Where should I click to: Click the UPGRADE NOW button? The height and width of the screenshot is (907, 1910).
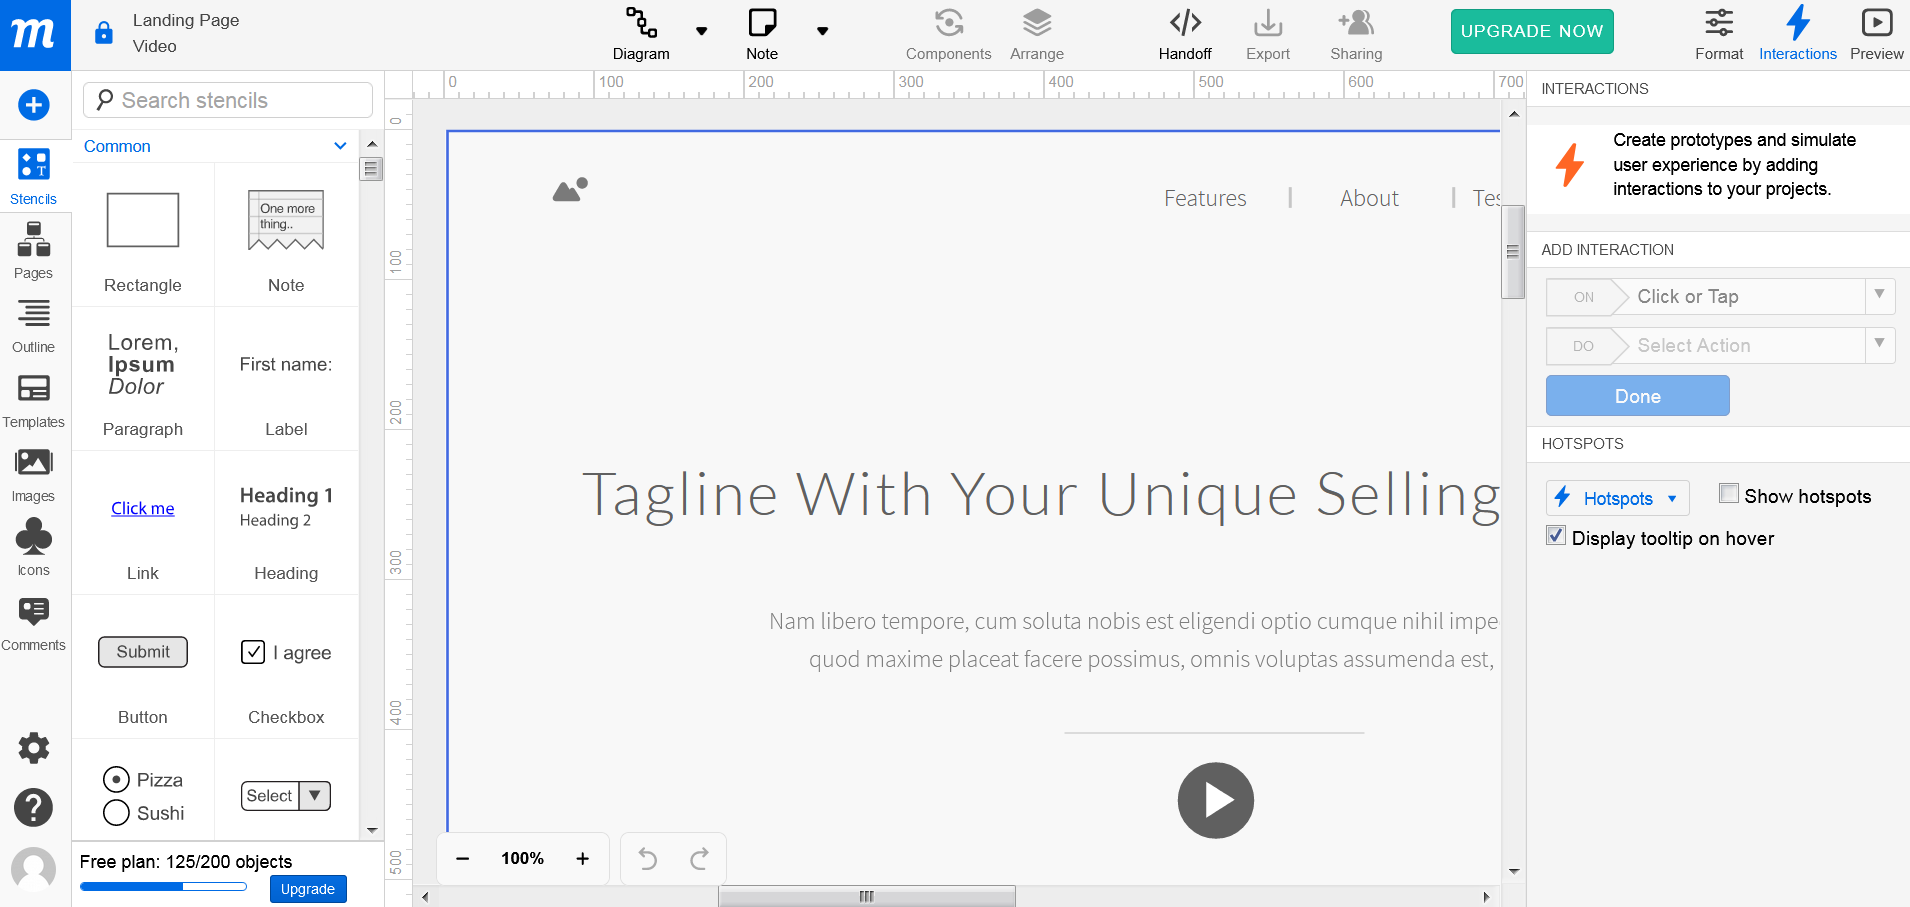coord(1532,31)
